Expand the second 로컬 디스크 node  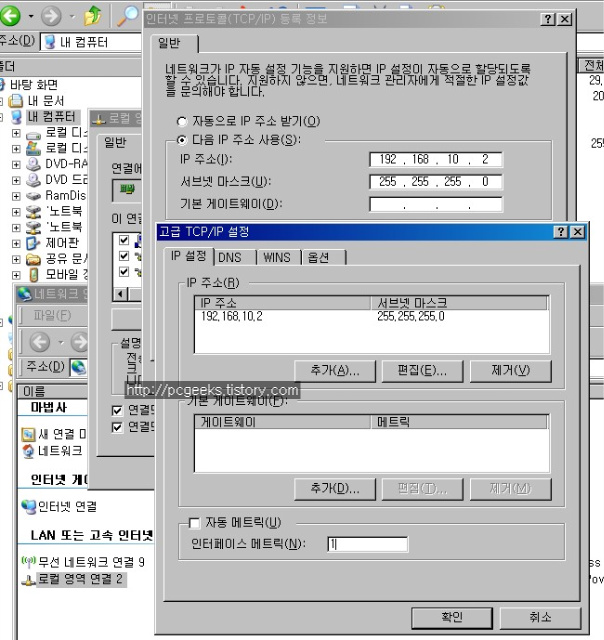pos(16,149)
